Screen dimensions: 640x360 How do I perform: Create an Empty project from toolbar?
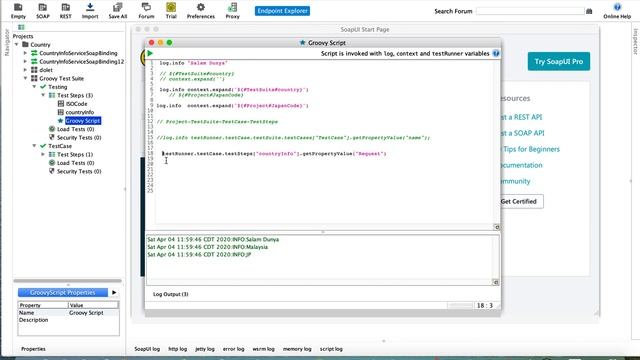coord(18,11)
